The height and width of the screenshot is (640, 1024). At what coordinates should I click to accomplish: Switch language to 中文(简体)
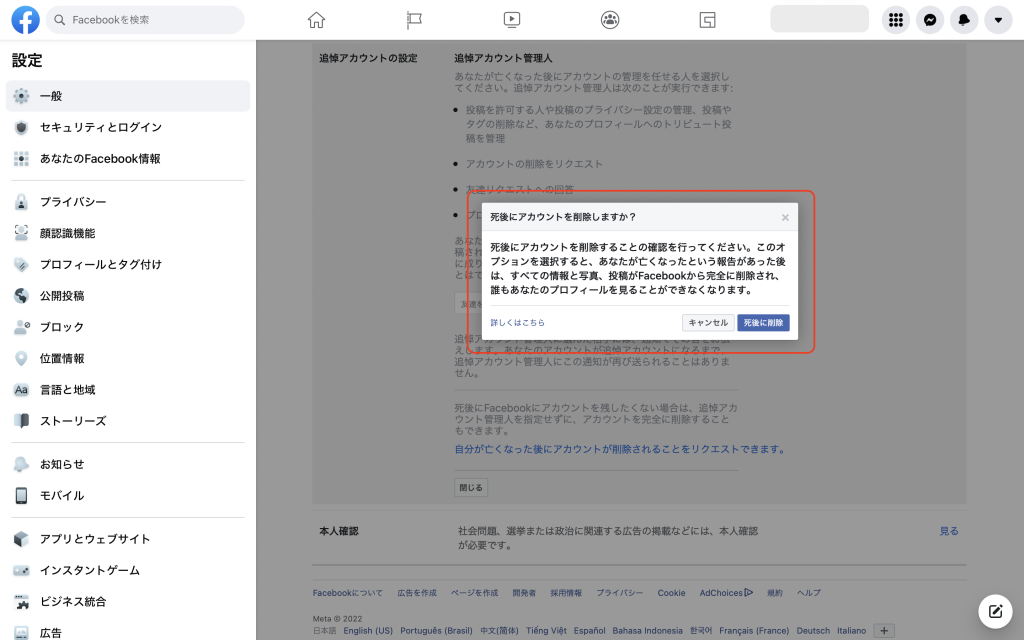(x=500, y=631)
